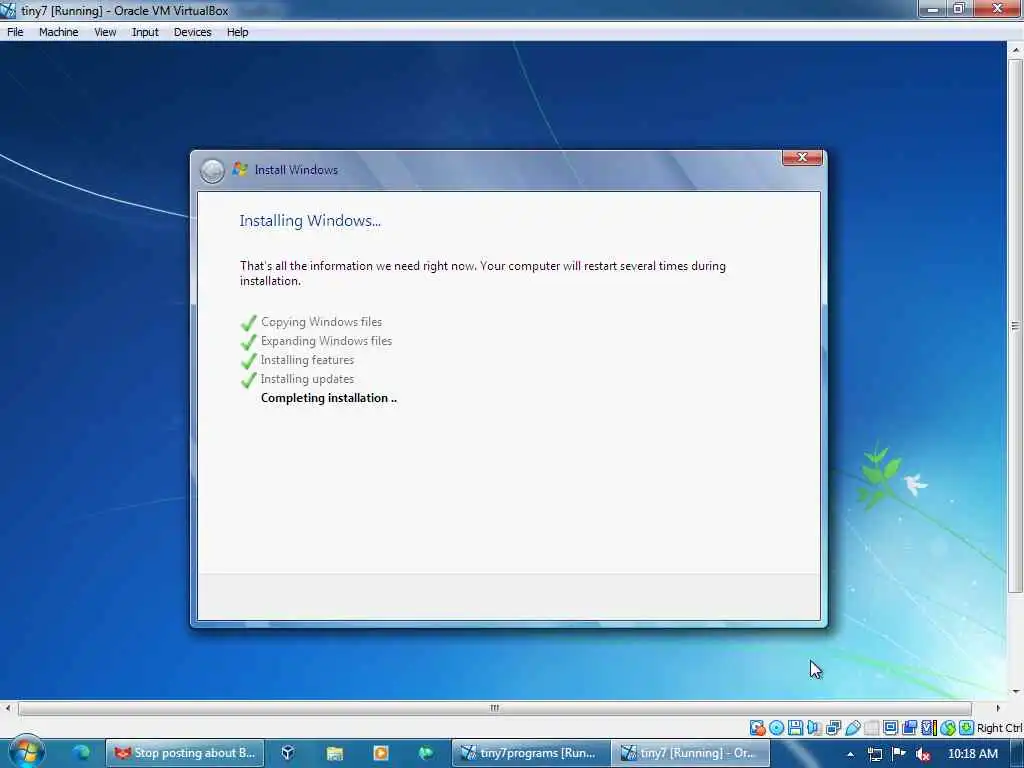Click 'Installing features' step
The image size is (1024, 768).
pos(307,360)
